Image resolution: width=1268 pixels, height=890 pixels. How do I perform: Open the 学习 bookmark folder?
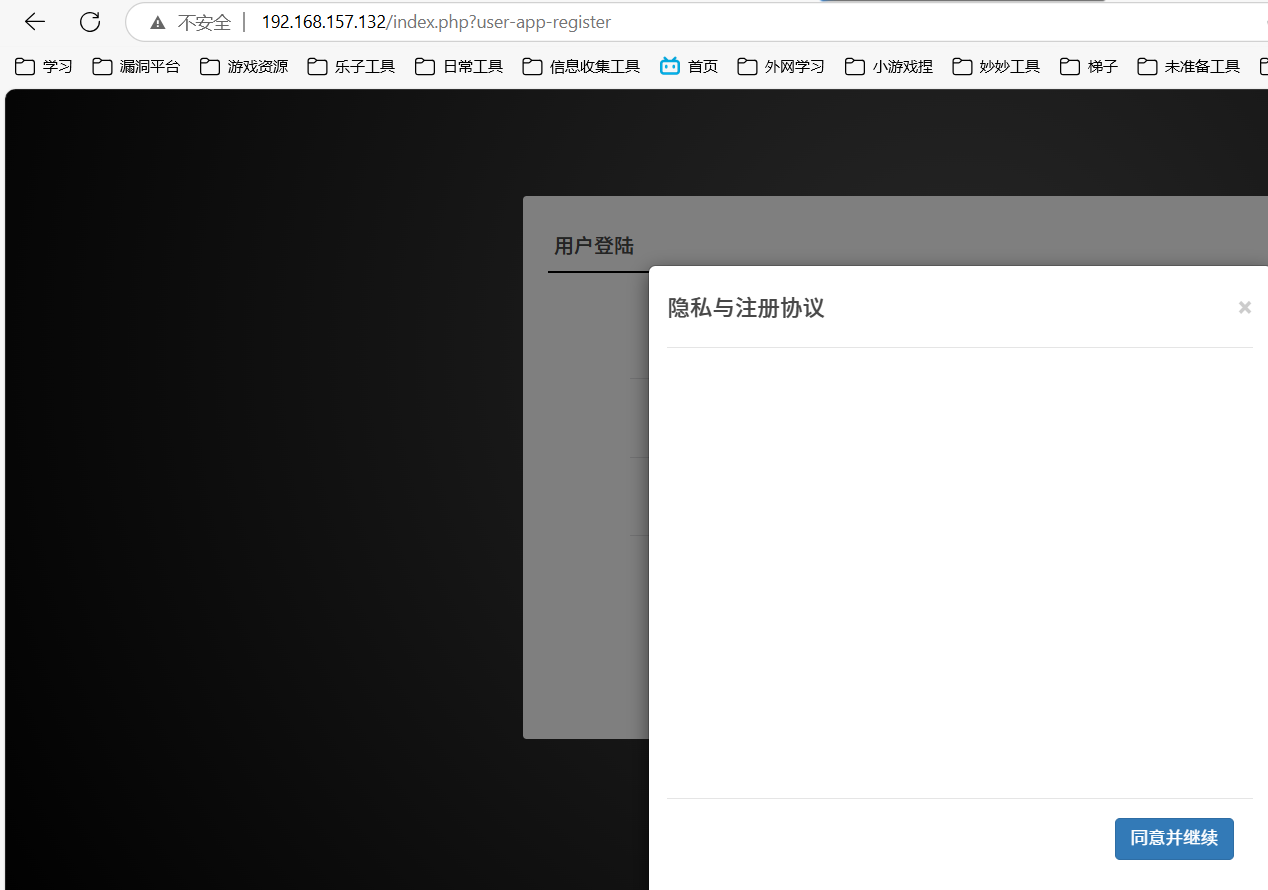[44, 67]
